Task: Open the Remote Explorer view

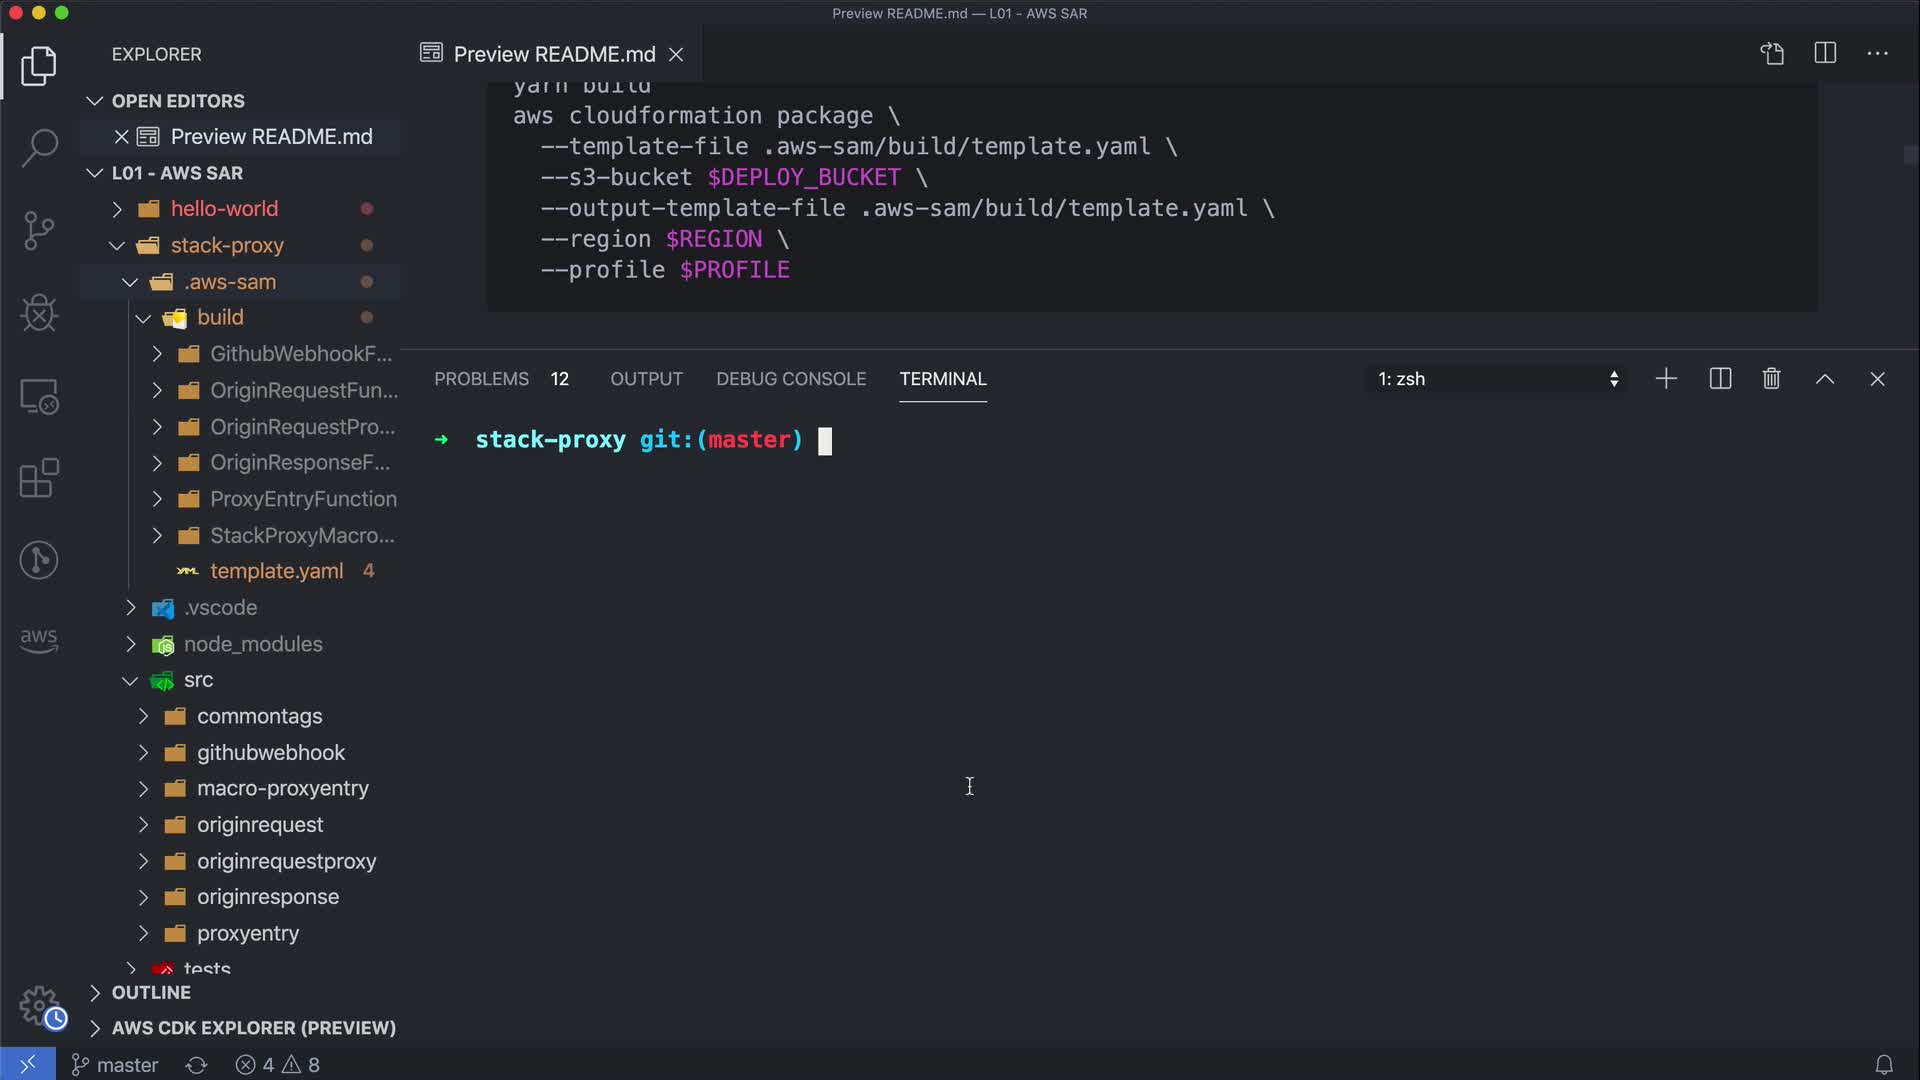Action: coord(39,396)
